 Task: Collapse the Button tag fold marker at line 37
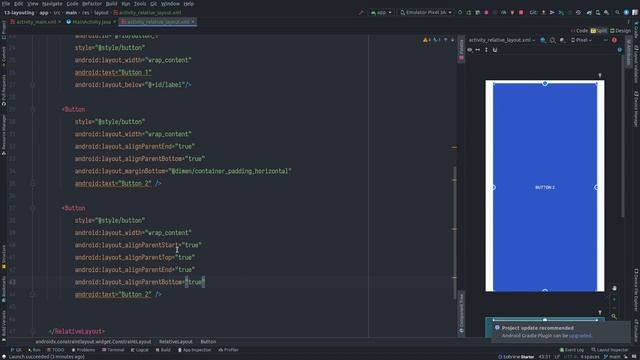click(x=33, y=208)
